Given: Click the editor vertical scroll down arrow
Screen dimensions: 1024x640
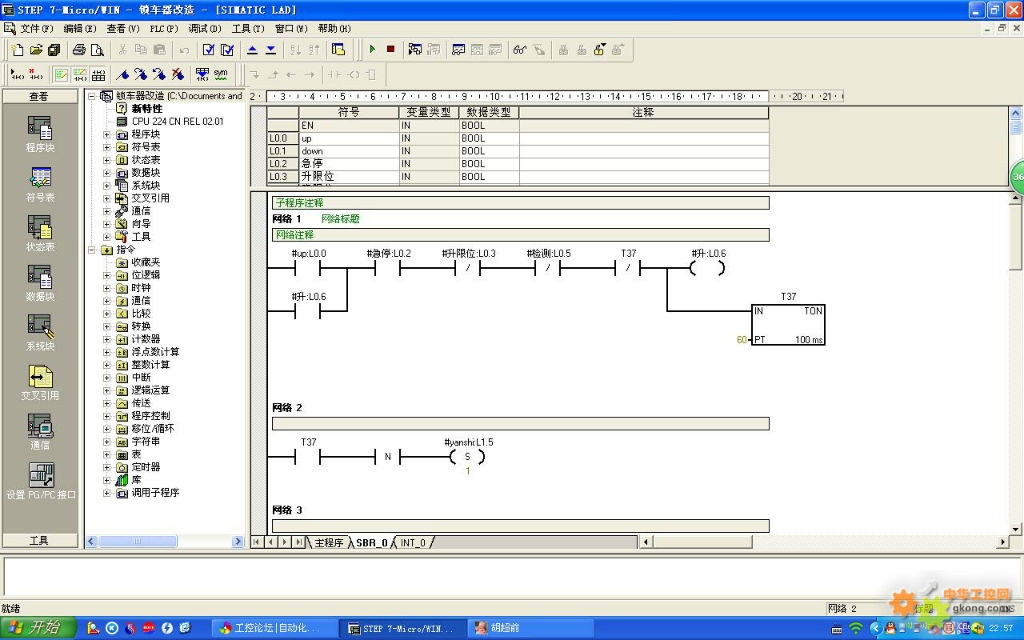Looking at the screenshot, I should pos(1016,529).
